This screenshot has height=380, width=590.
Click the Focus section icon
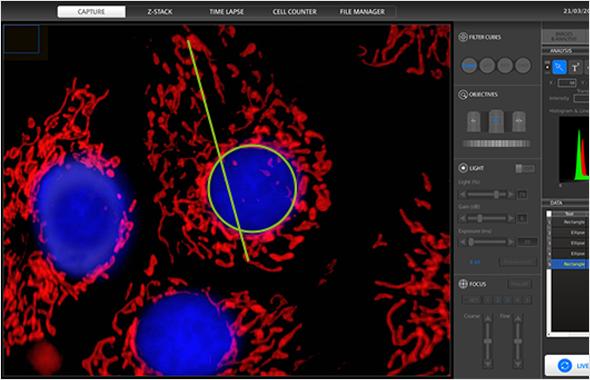(463, 284)
